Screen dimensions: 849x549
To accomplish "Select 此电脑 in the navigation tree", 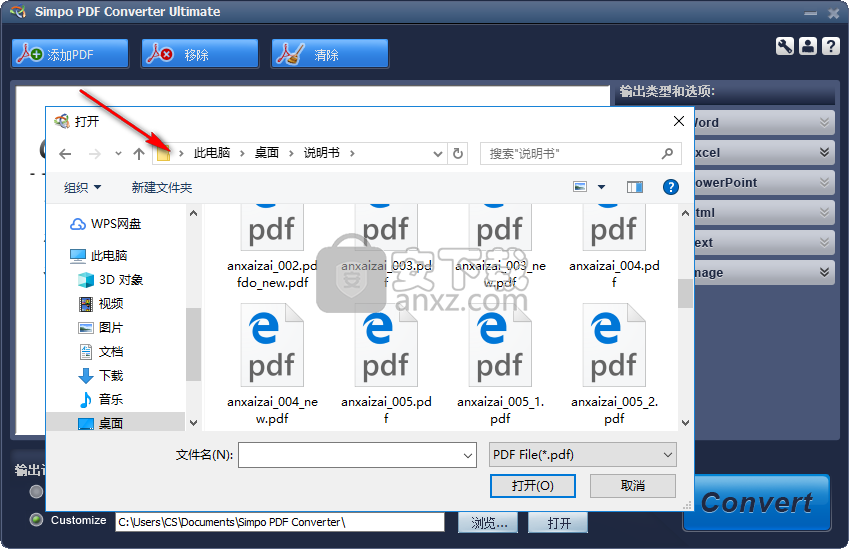I will (x=99, y=256).
